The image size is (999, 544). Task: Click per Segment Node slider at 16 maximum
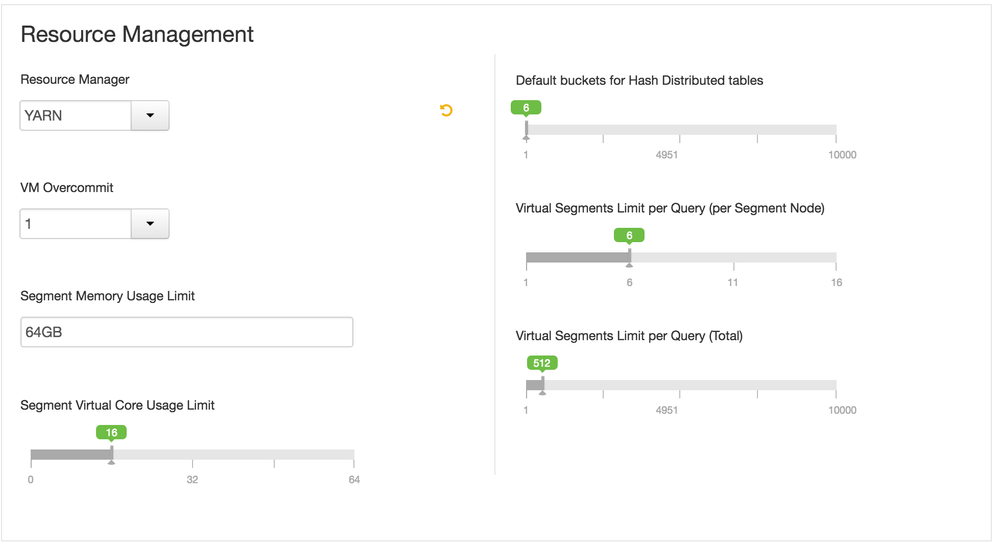(835, 258)
